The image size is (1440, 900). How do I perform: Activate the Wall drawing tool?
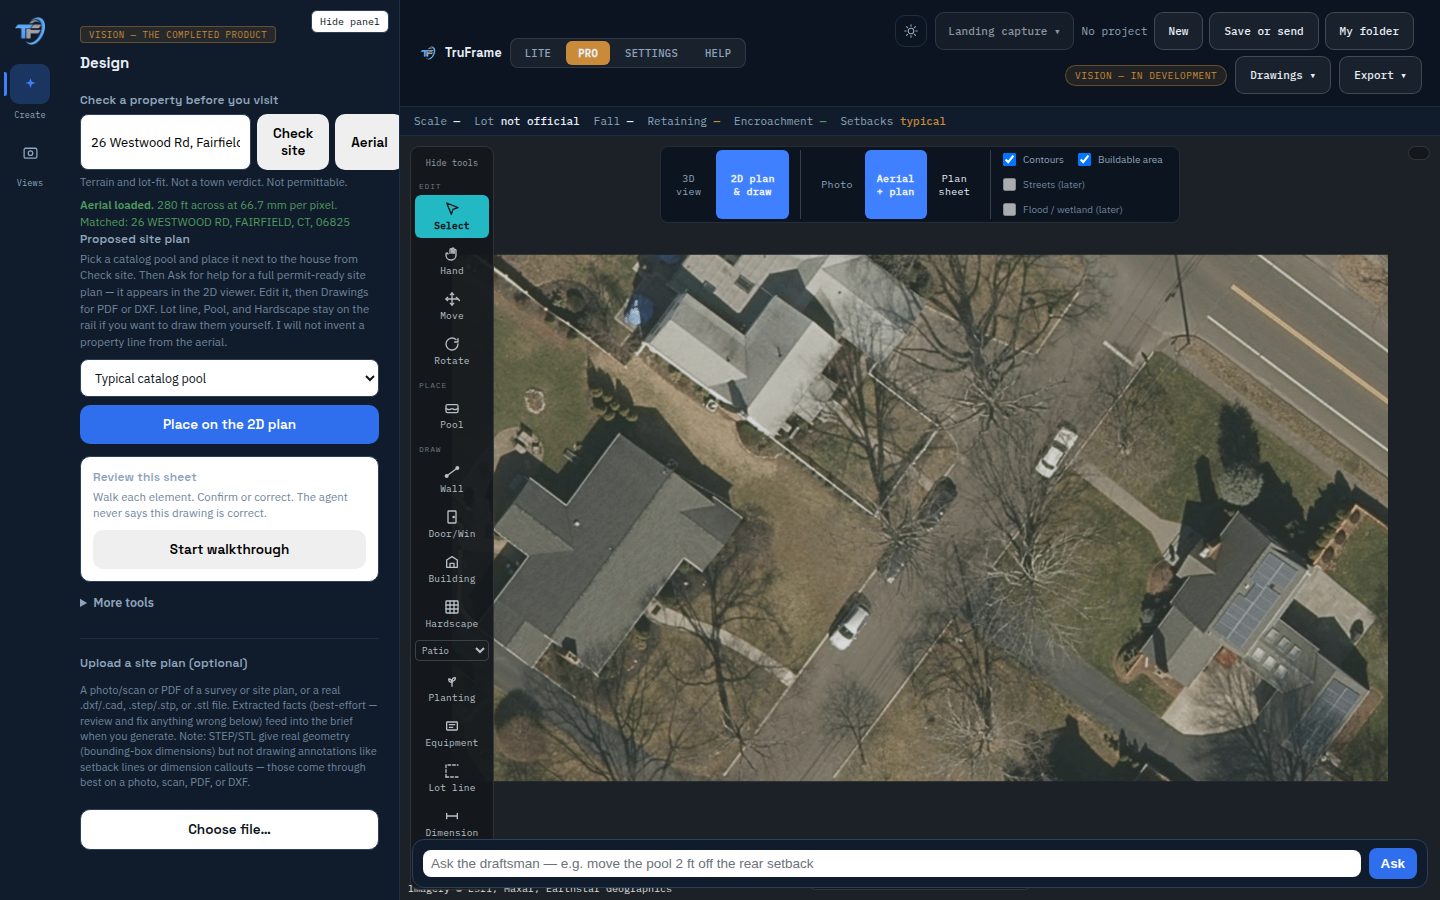[452, 479]
